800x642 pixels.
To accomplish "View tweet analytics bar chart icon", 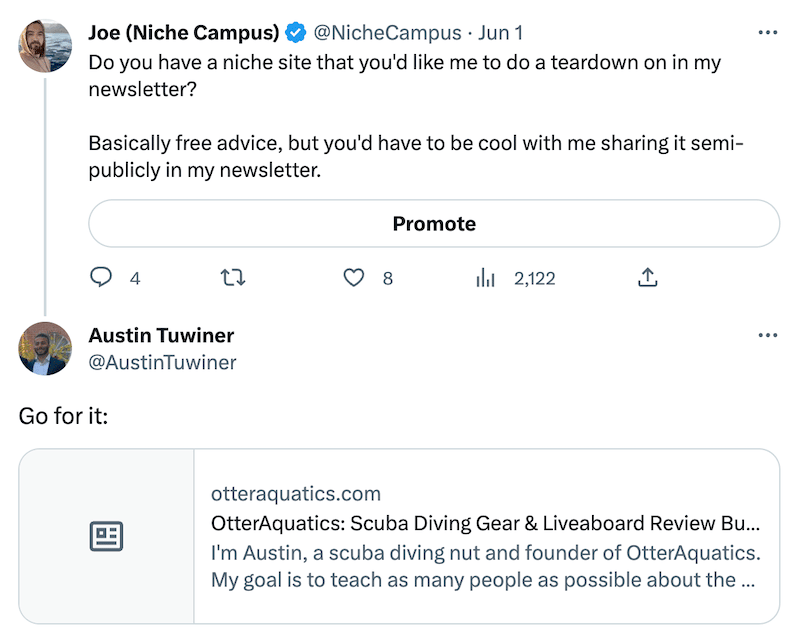I will 485,278.
